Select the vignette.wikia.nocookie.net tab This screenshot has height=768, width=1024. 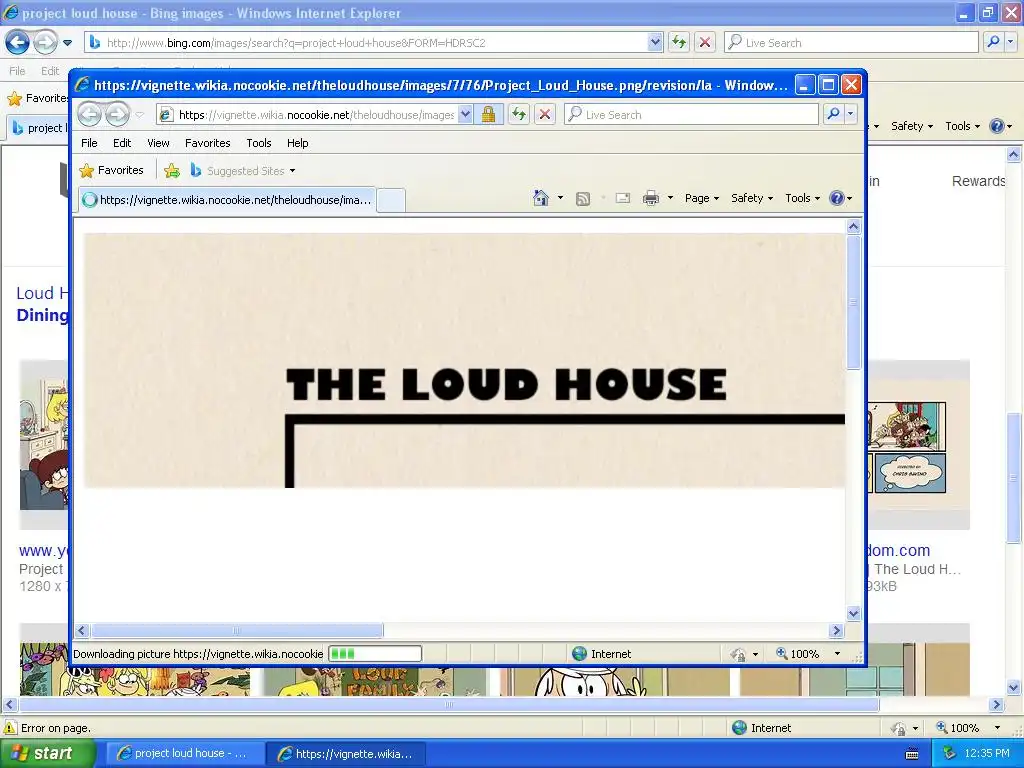227,200
